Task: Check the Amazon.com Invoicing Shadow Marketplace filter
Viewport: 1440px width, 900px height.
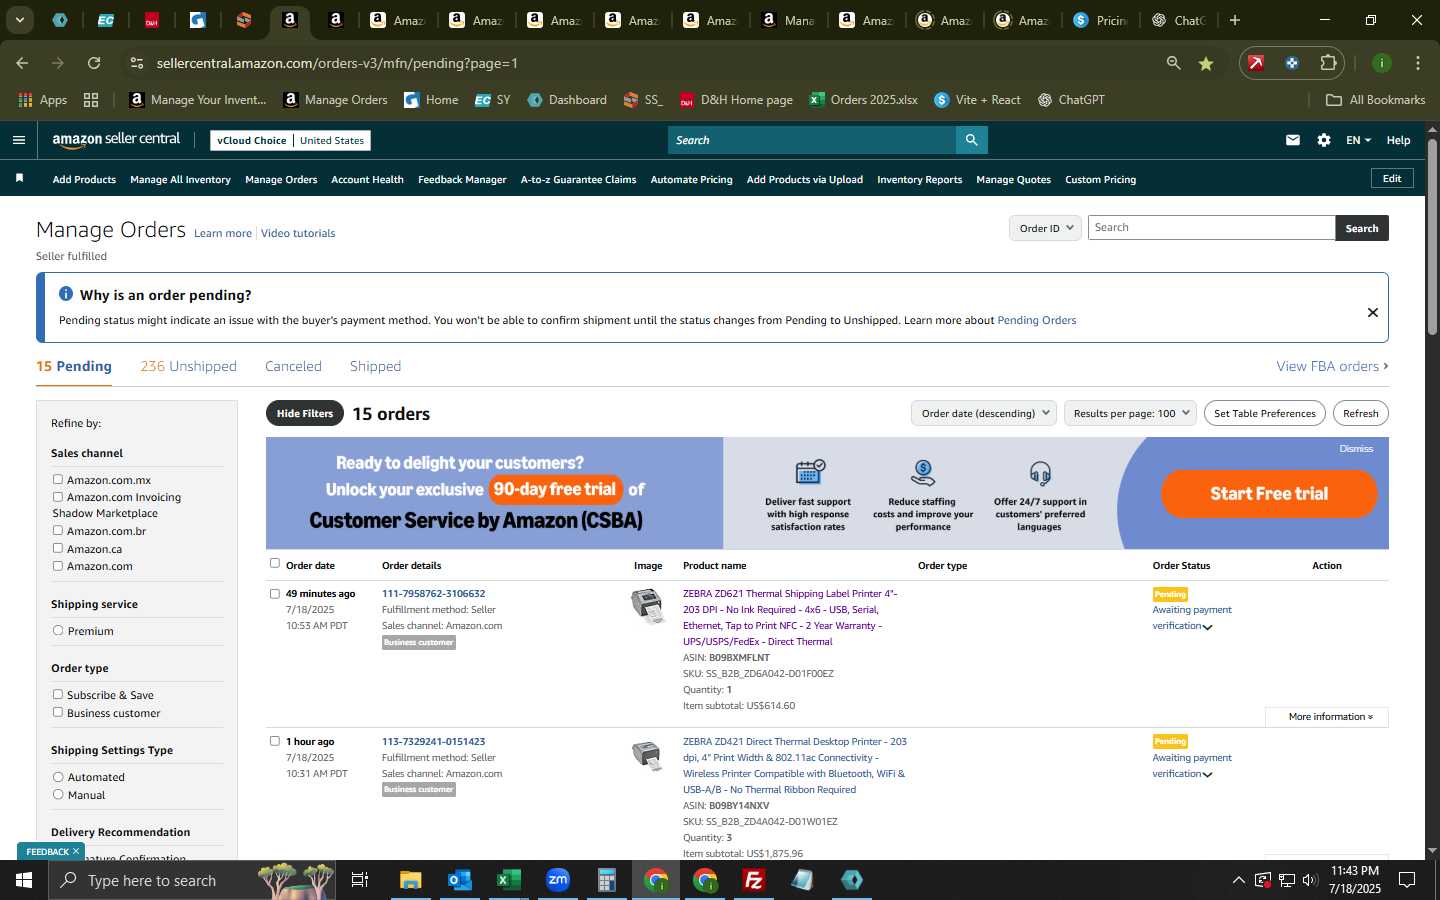Action: tap(58, 496)
